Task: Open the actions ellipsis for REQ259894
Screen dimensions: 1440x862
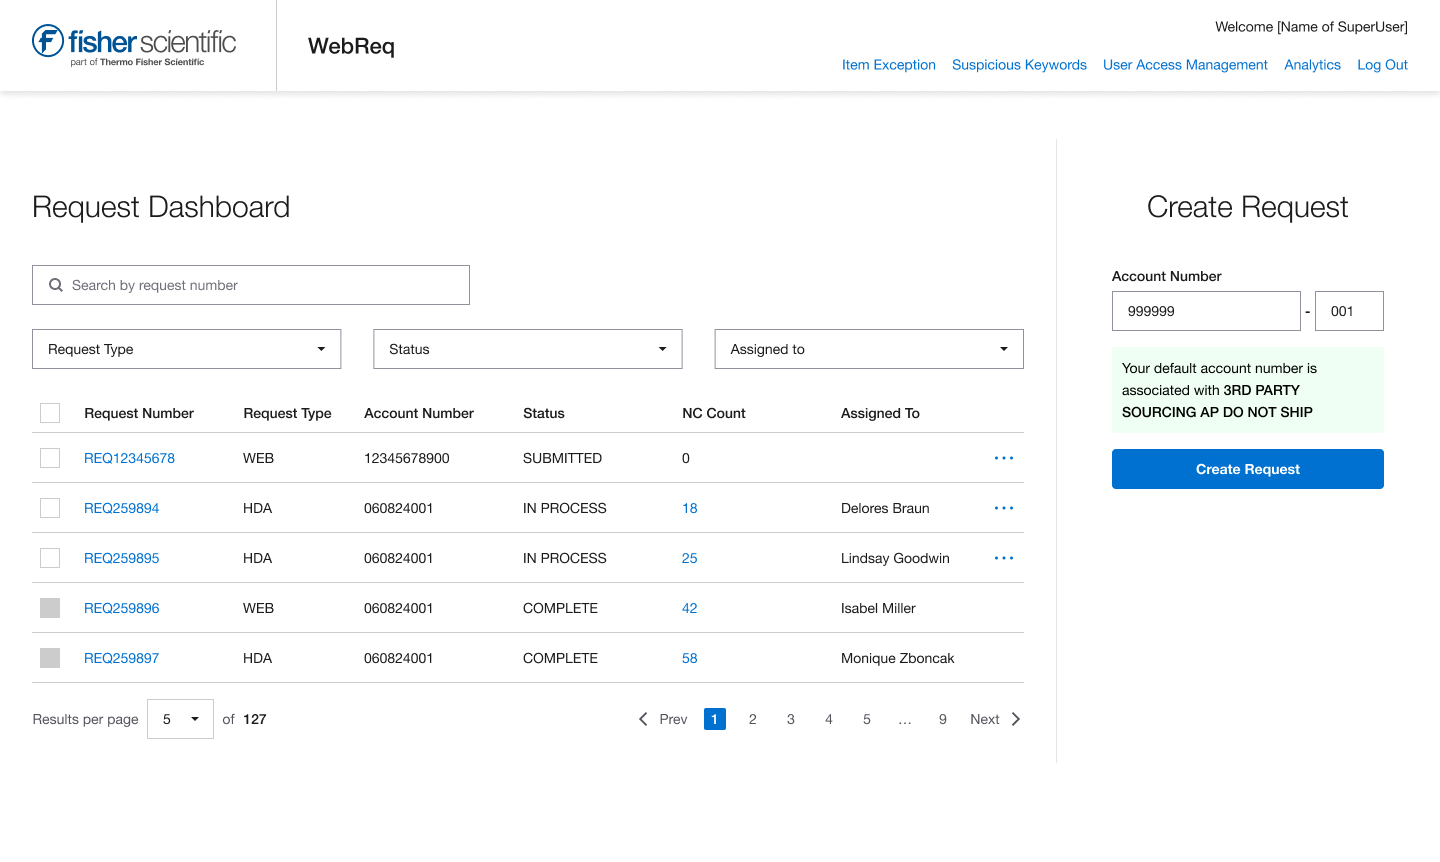Action: point(1003,508)
